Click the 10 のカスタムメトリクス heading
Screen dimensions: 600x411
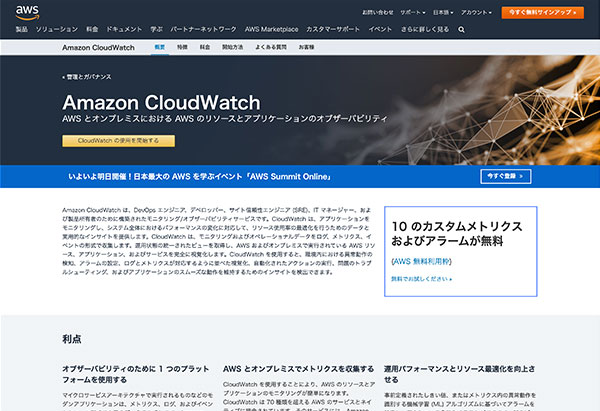[x=457, y=233]
